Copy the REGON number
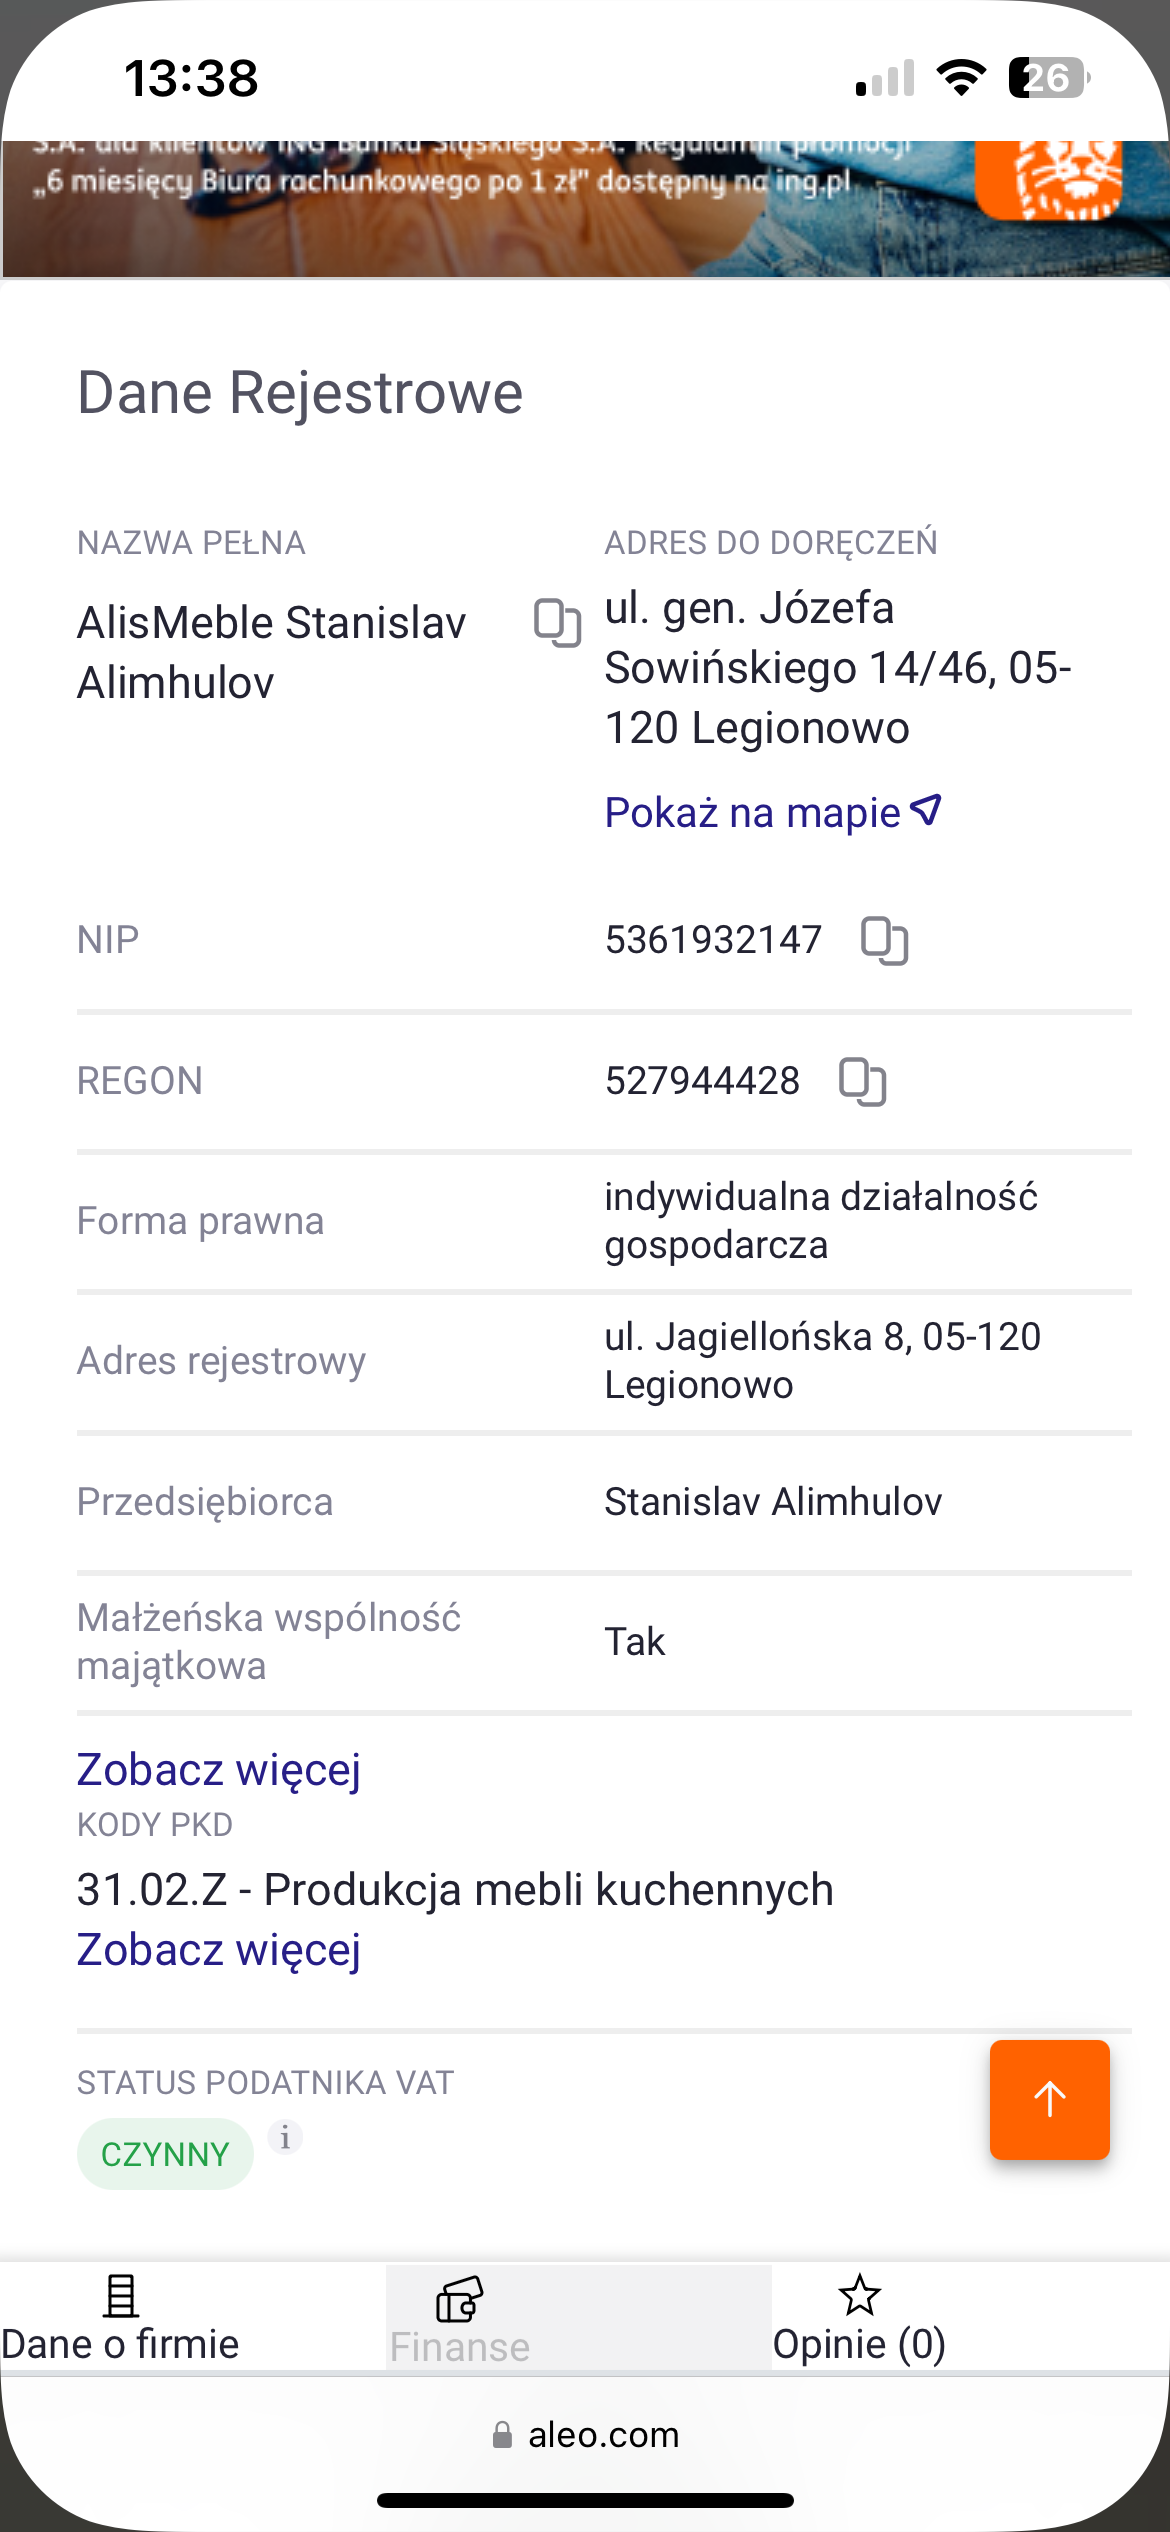Viewport: 1170px width, 2532px height. click(862, 1081)
